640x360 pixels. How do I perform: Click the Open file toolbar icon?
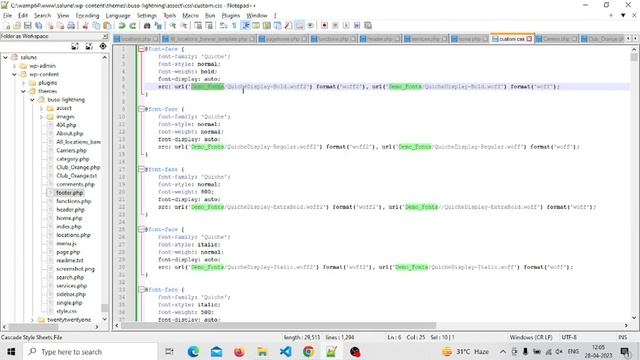[x=17, y=26]
